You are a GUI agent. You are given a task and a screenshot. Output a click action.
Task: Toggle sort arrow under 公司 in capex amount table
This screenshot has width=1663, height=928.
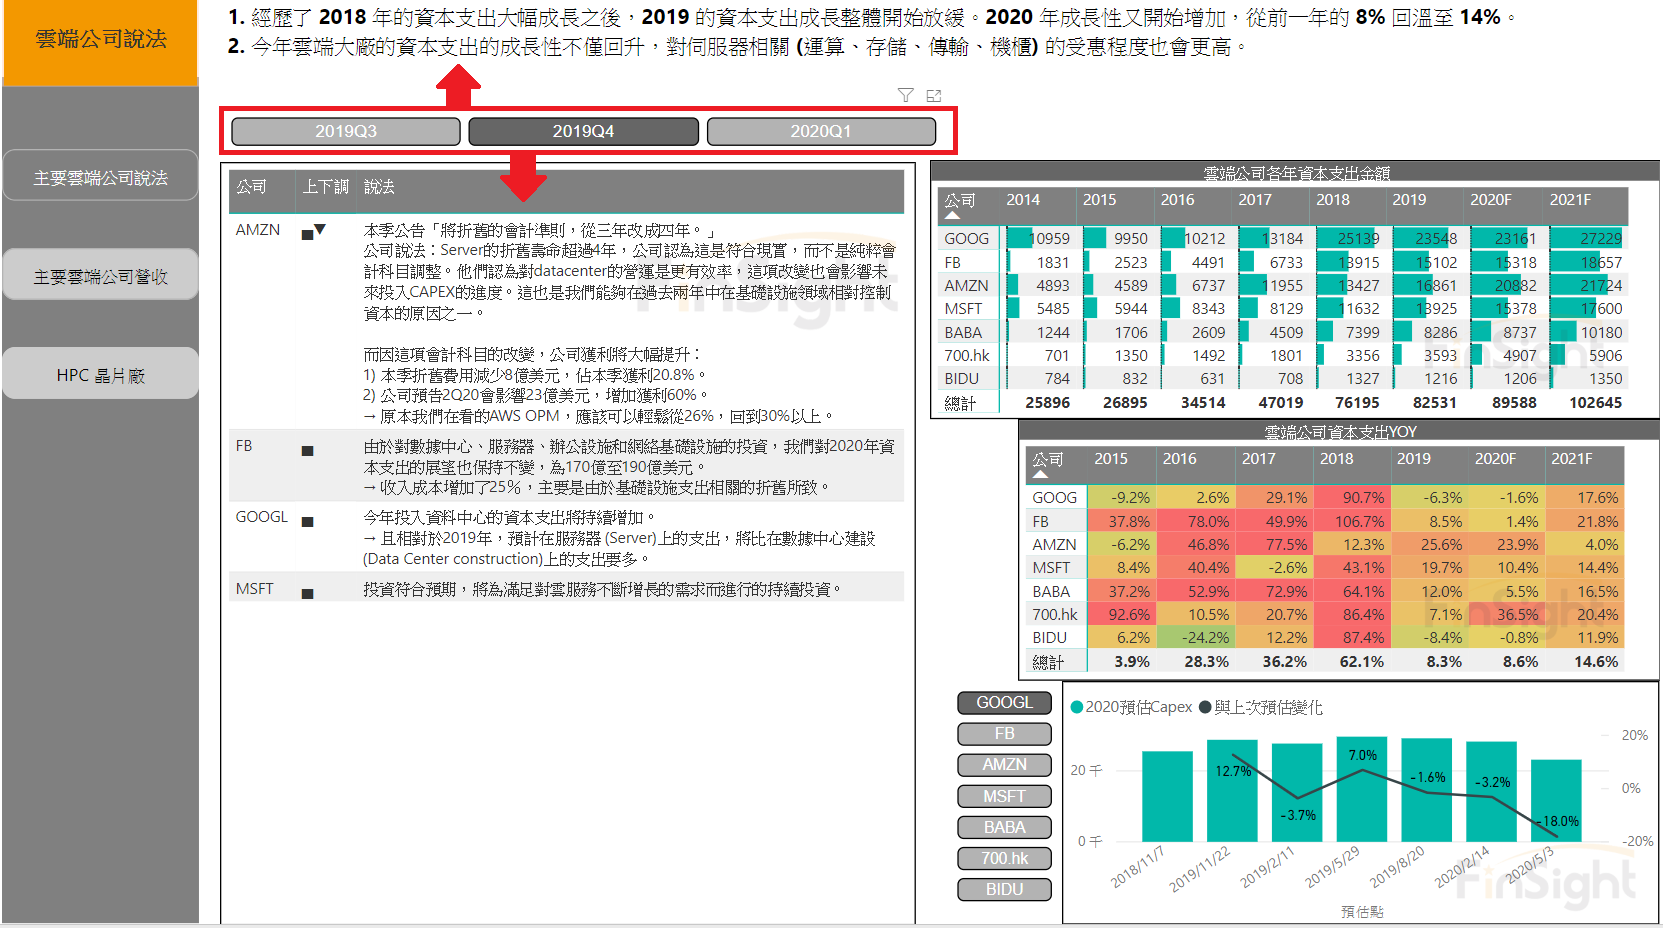[953, 215]
